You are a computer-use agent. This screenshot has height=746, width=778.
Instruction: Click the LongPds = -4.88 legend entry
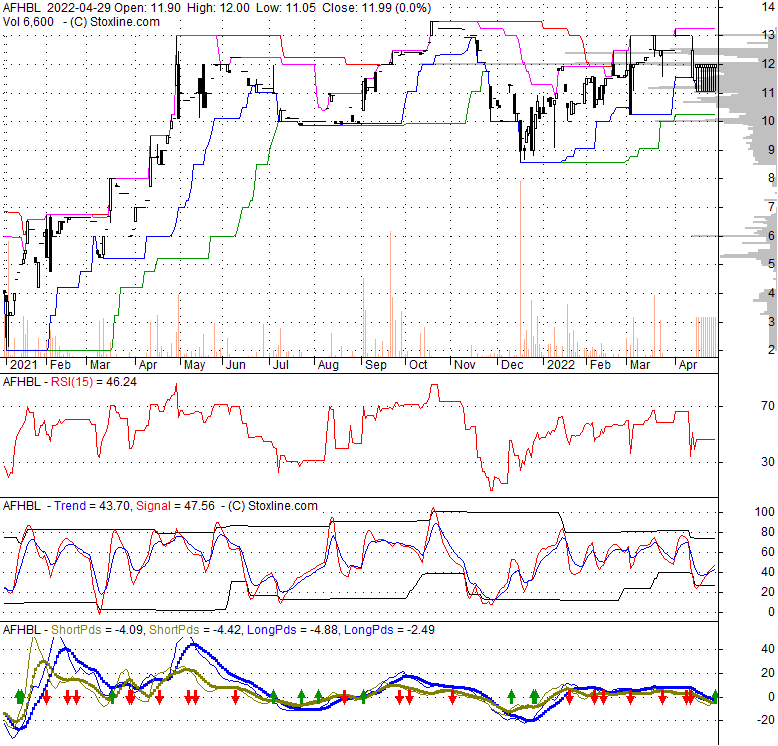[293, 630]
